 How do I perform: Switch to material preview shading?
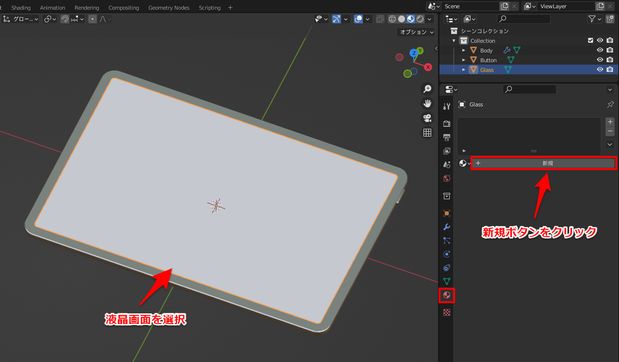coord(411,19)
